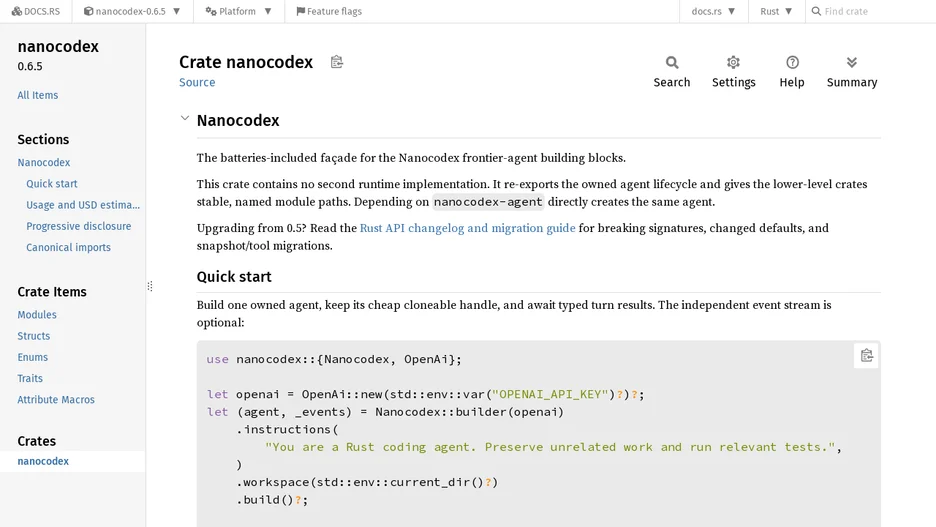
Task: Open the Help question mark
Action: pyautogui.click(x=792, y=72)
